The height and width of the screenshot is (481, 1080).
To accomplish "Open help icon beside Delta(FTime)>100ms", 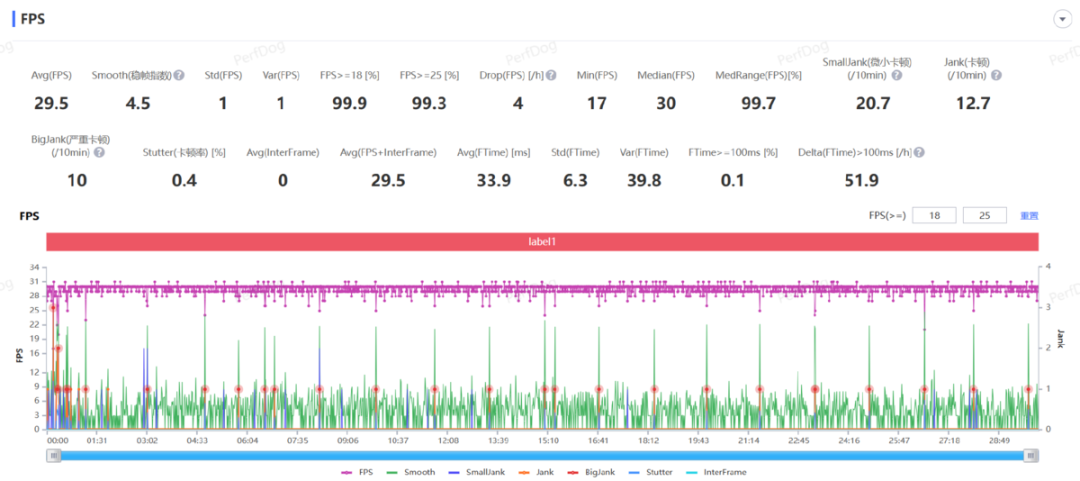I will 920,152.
